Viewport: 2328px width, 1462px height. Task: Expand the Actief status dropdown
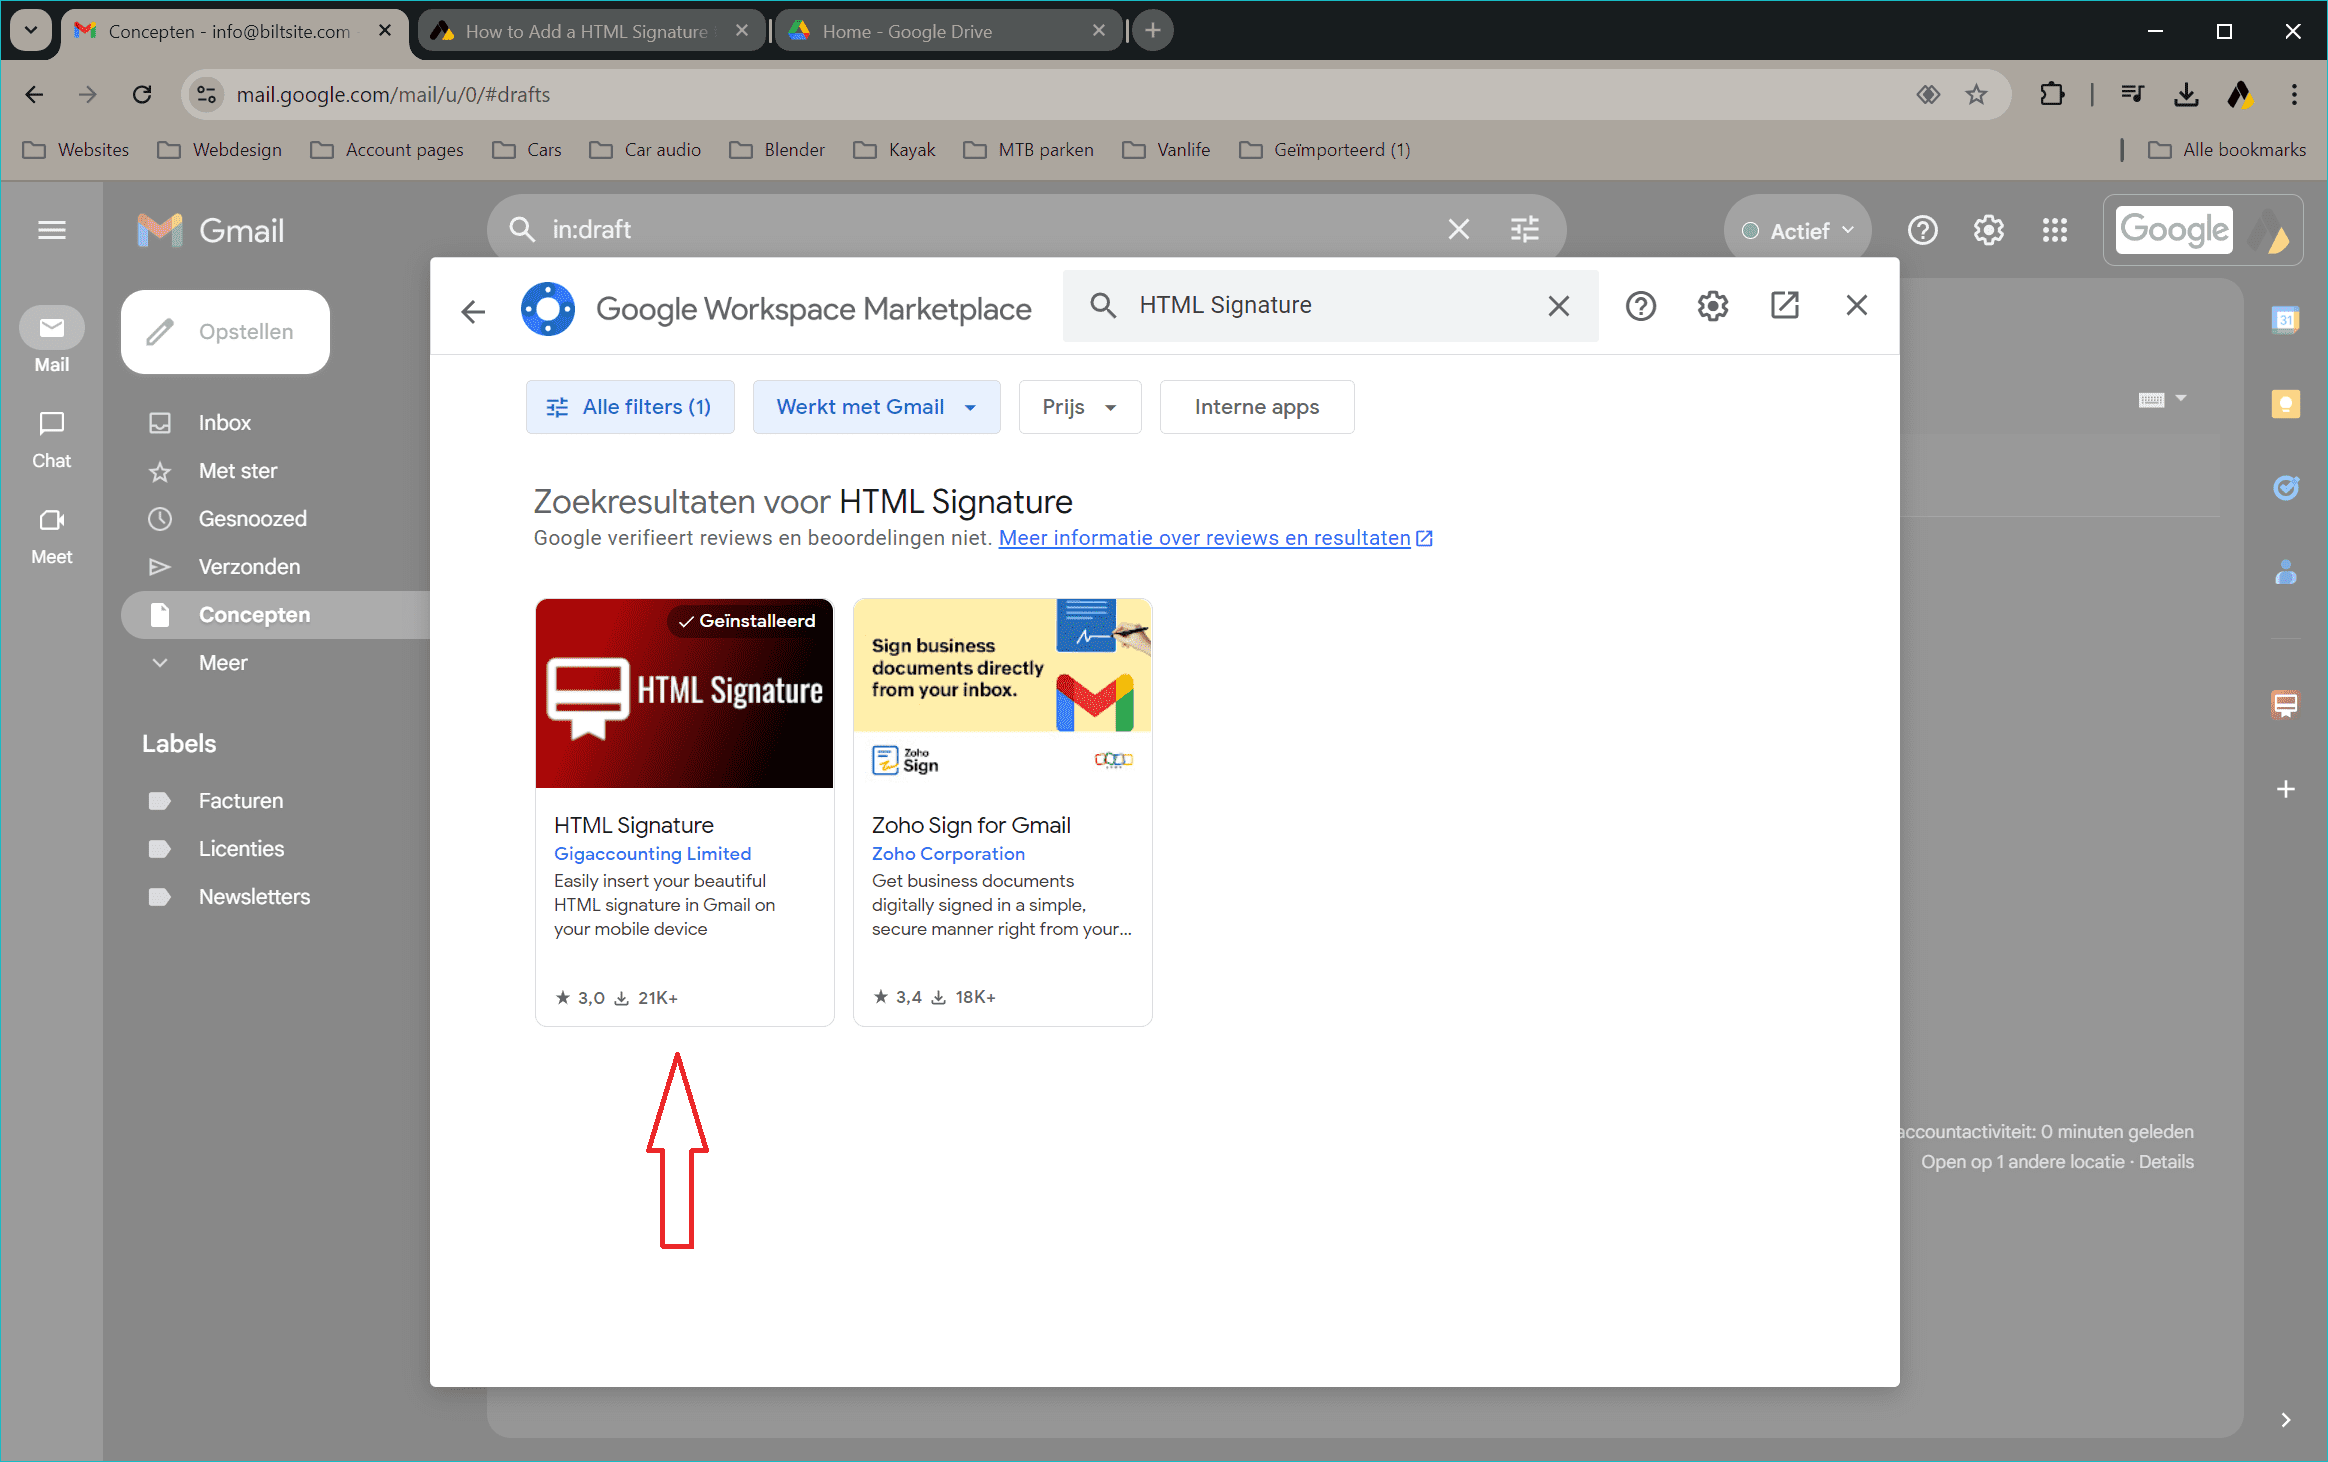(x=1797, y=231)
